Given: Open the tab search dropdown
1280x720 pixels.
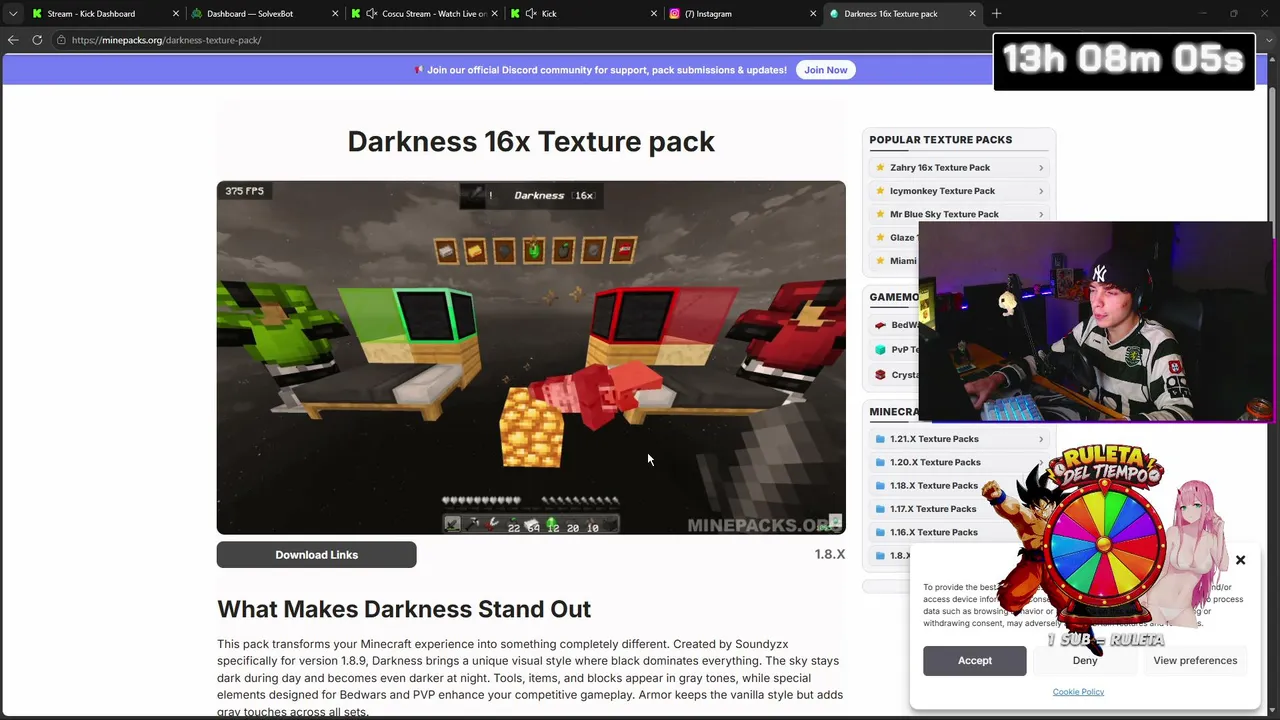Looking at the screenshot, I should click(13, 14).
